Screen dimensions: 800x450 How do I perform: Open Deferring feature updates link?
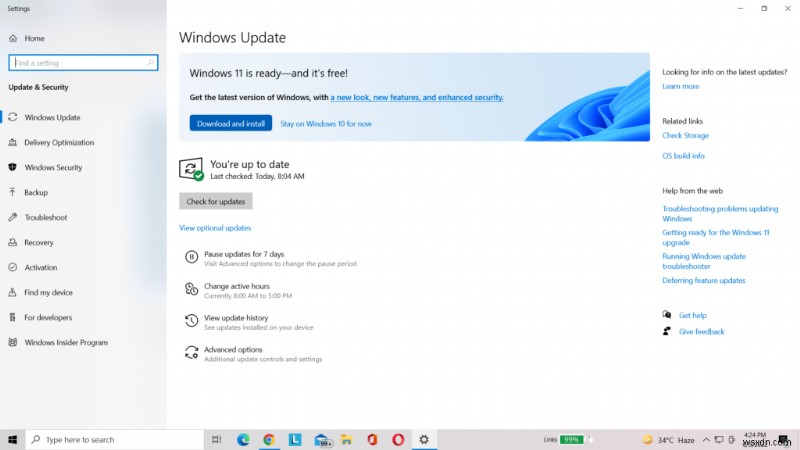tap(704, 280)
